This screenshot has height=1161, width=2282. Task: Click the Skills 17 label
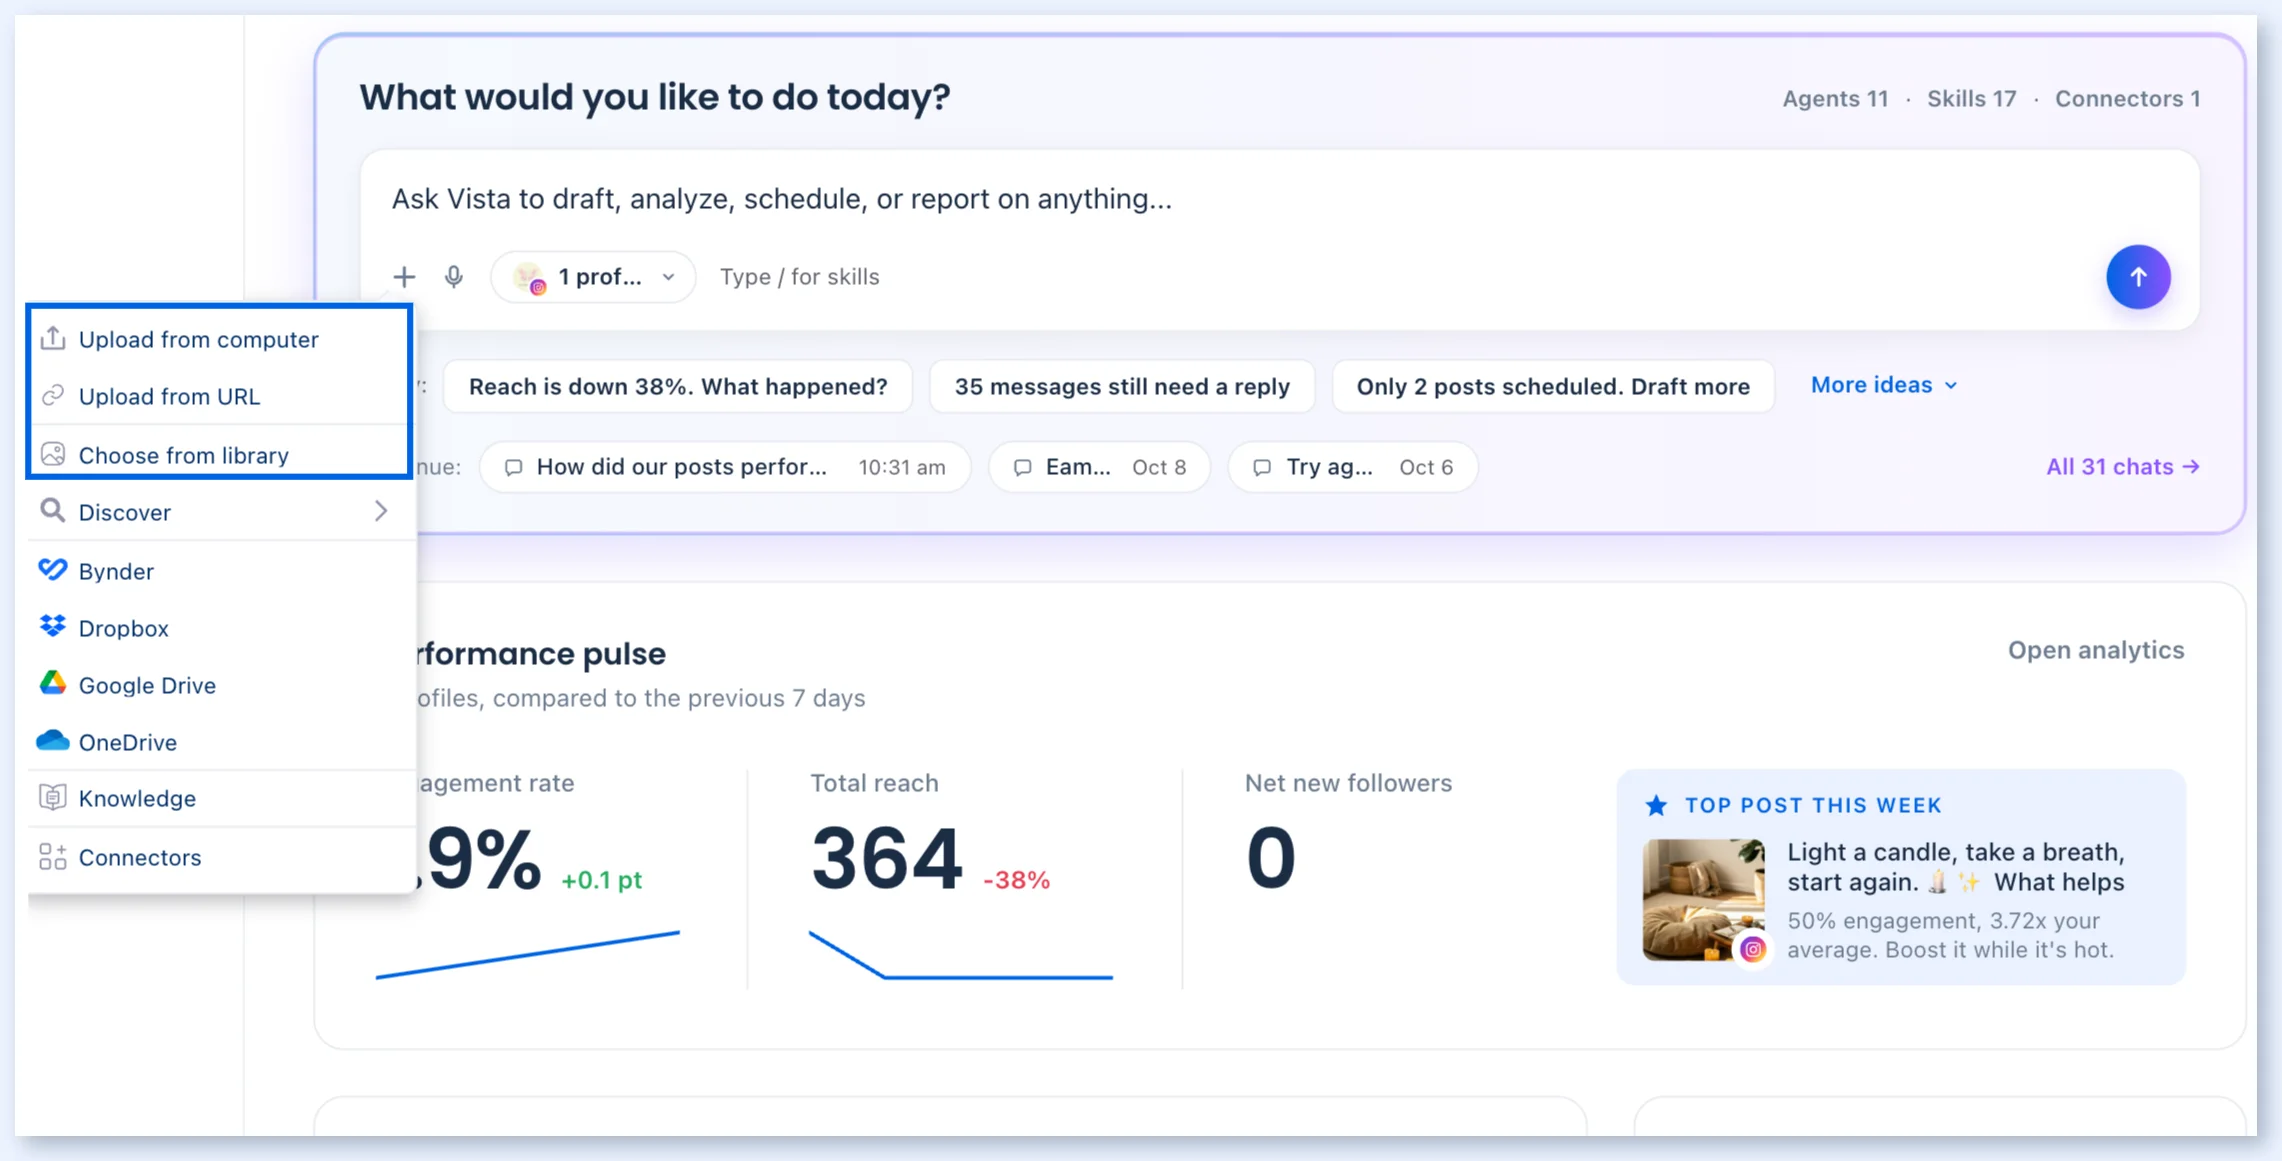[1971, 98]
